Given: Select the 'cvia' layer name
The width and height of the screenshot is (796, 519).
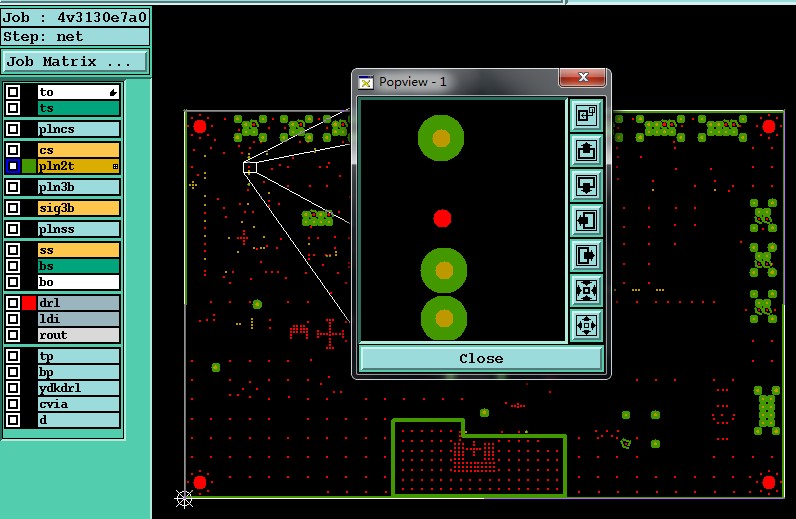Looking at the screenshot, I should 79,404.
